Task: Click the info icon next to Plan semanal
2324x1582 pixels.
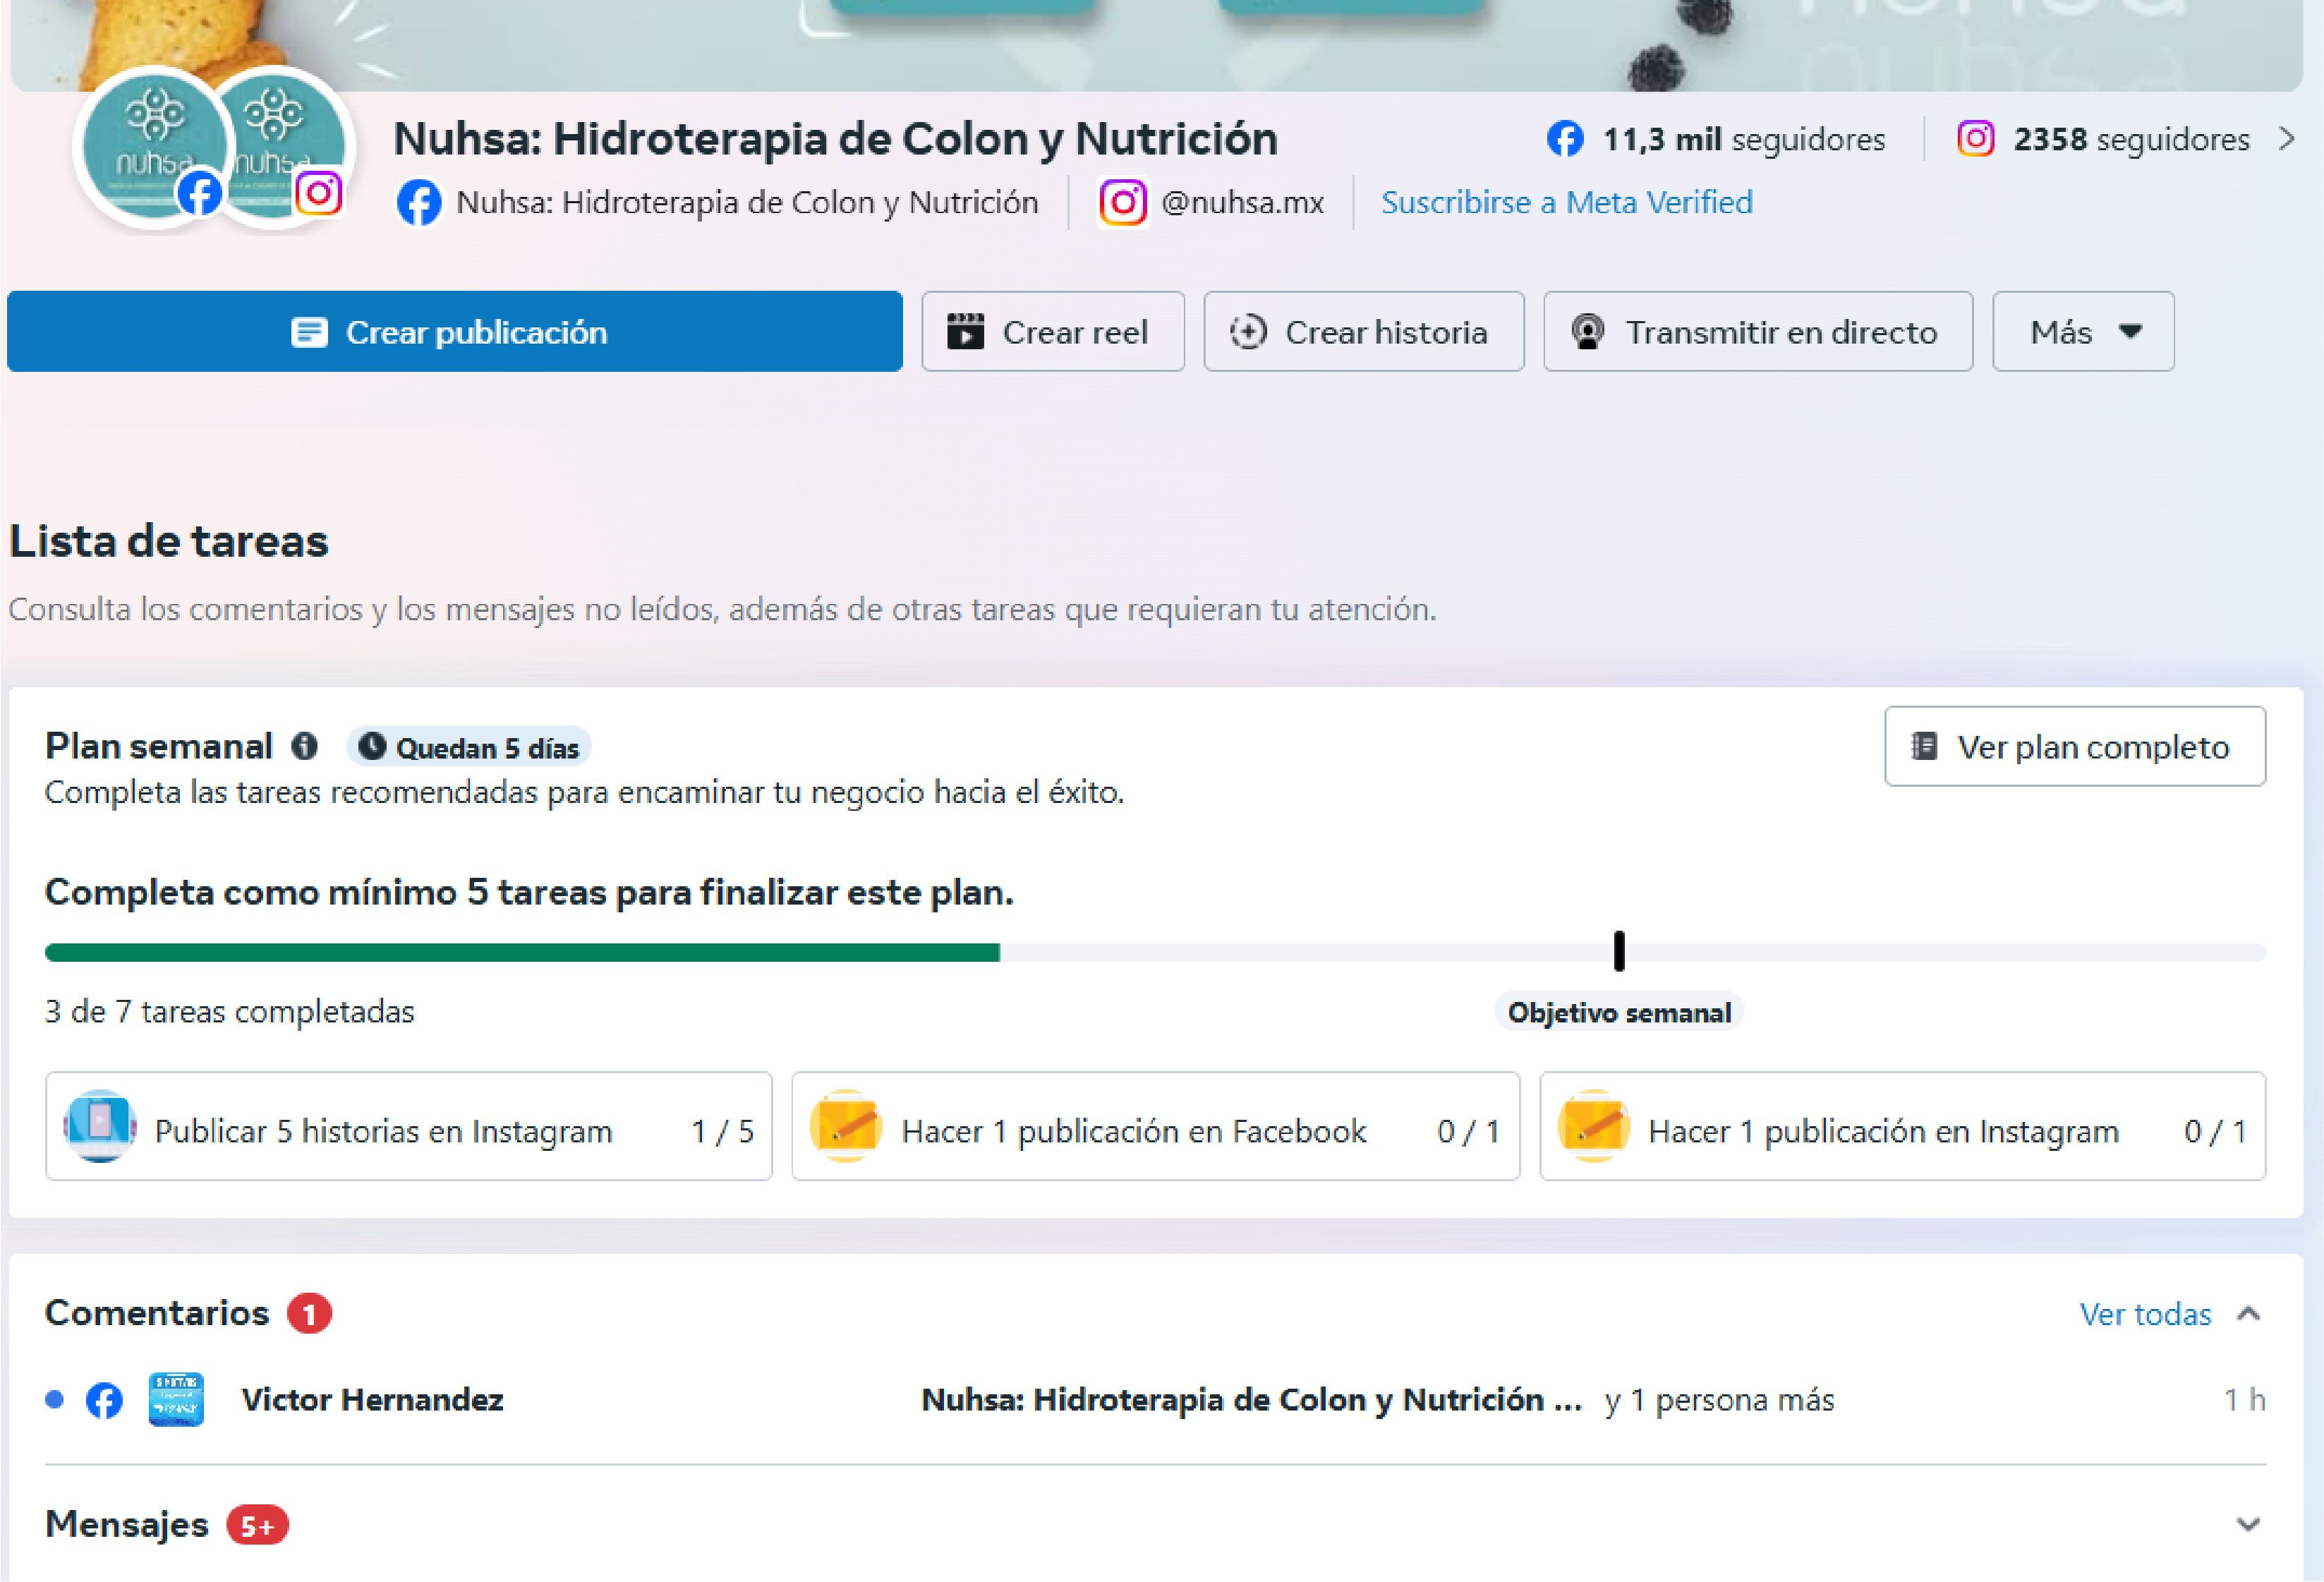Action: (305, 746)
